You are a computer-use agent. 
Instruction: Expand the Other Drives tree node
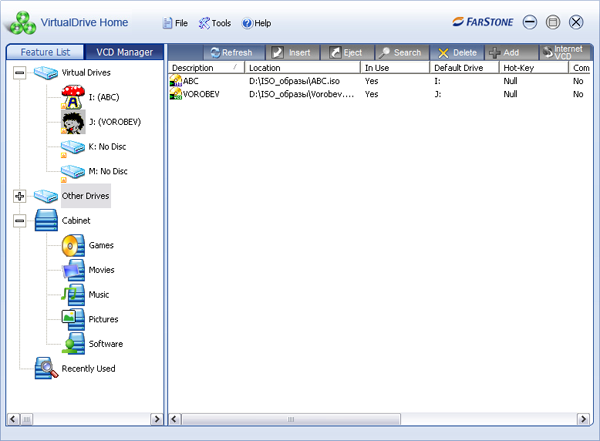(x=20, y=196)
